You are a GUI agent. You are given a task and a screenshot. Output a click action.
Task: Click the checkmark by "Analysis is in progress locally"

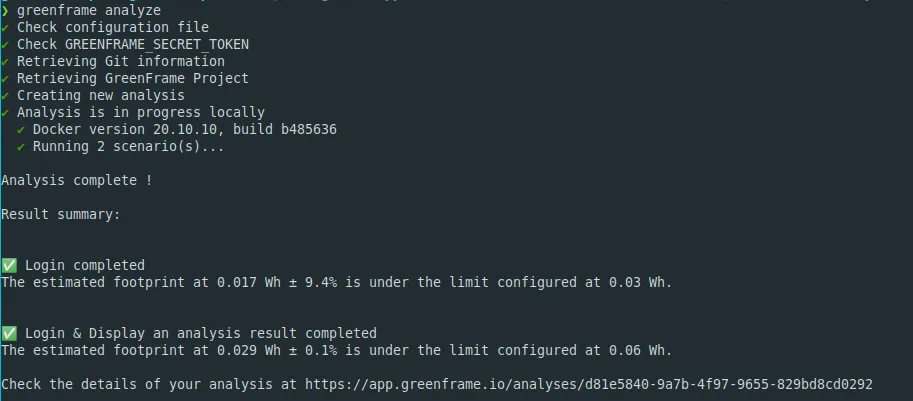[x=5, y=112]
